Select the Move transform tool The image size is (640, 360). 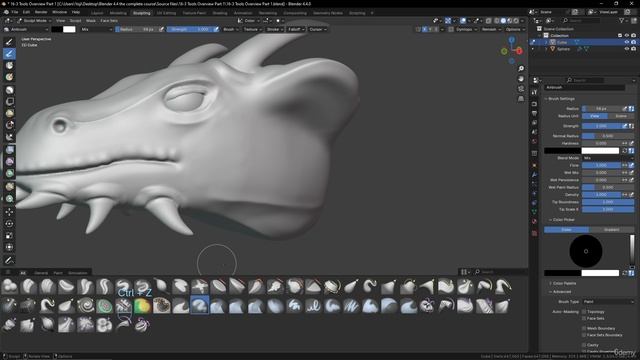[x=9, y=212]
